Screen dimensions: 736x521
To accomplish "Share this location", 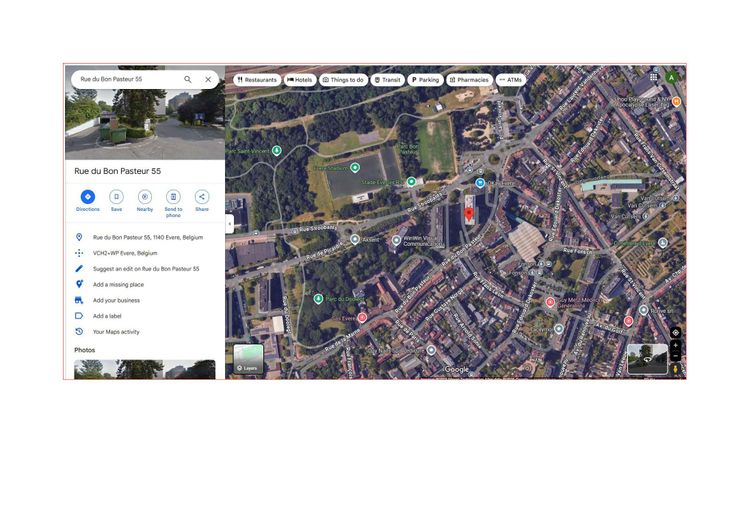I will (202, 197).
